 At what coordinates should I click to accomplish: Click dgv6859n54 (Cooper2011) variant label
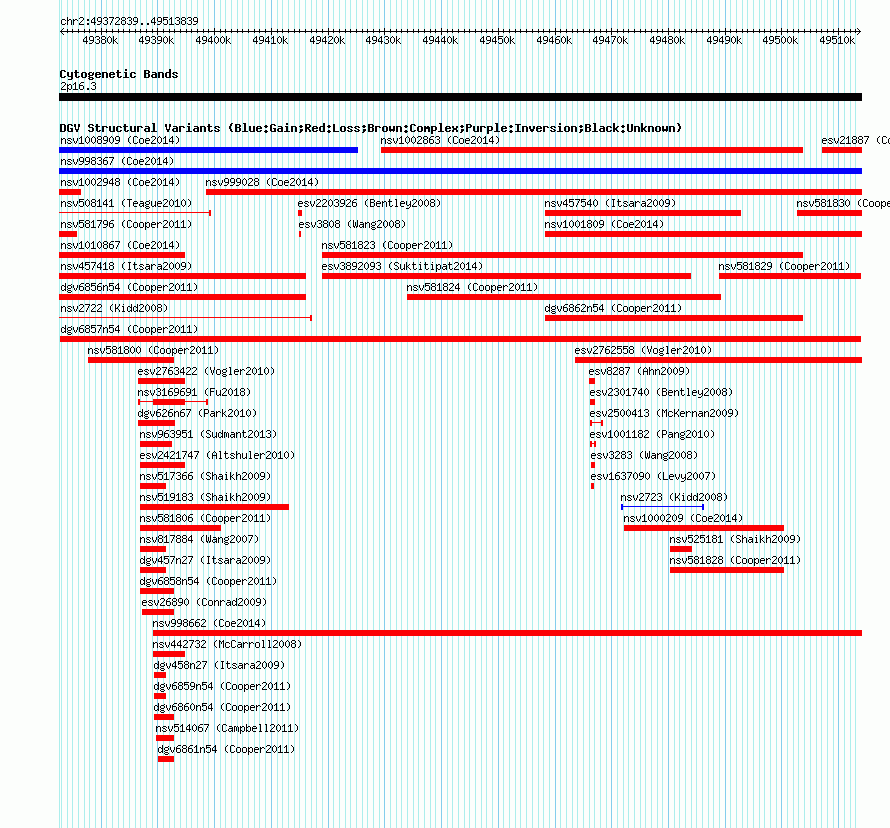click(222, 686)
